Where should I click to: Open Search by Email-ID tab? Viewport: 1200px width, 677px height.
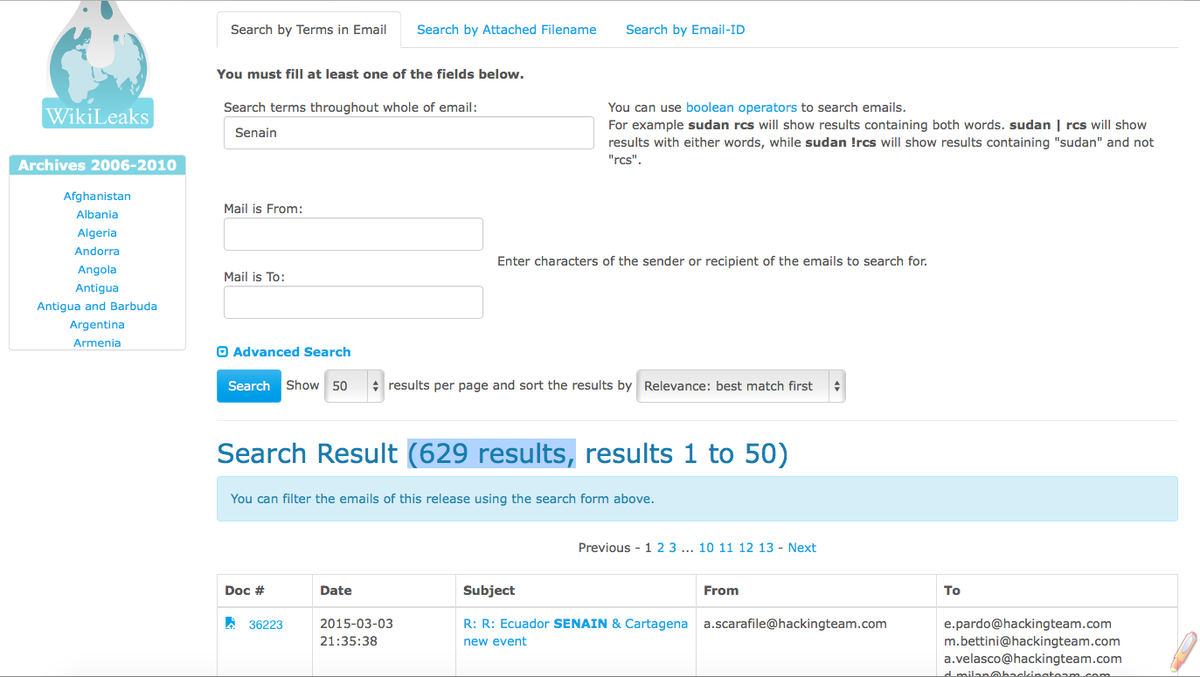tap(685, 30)
